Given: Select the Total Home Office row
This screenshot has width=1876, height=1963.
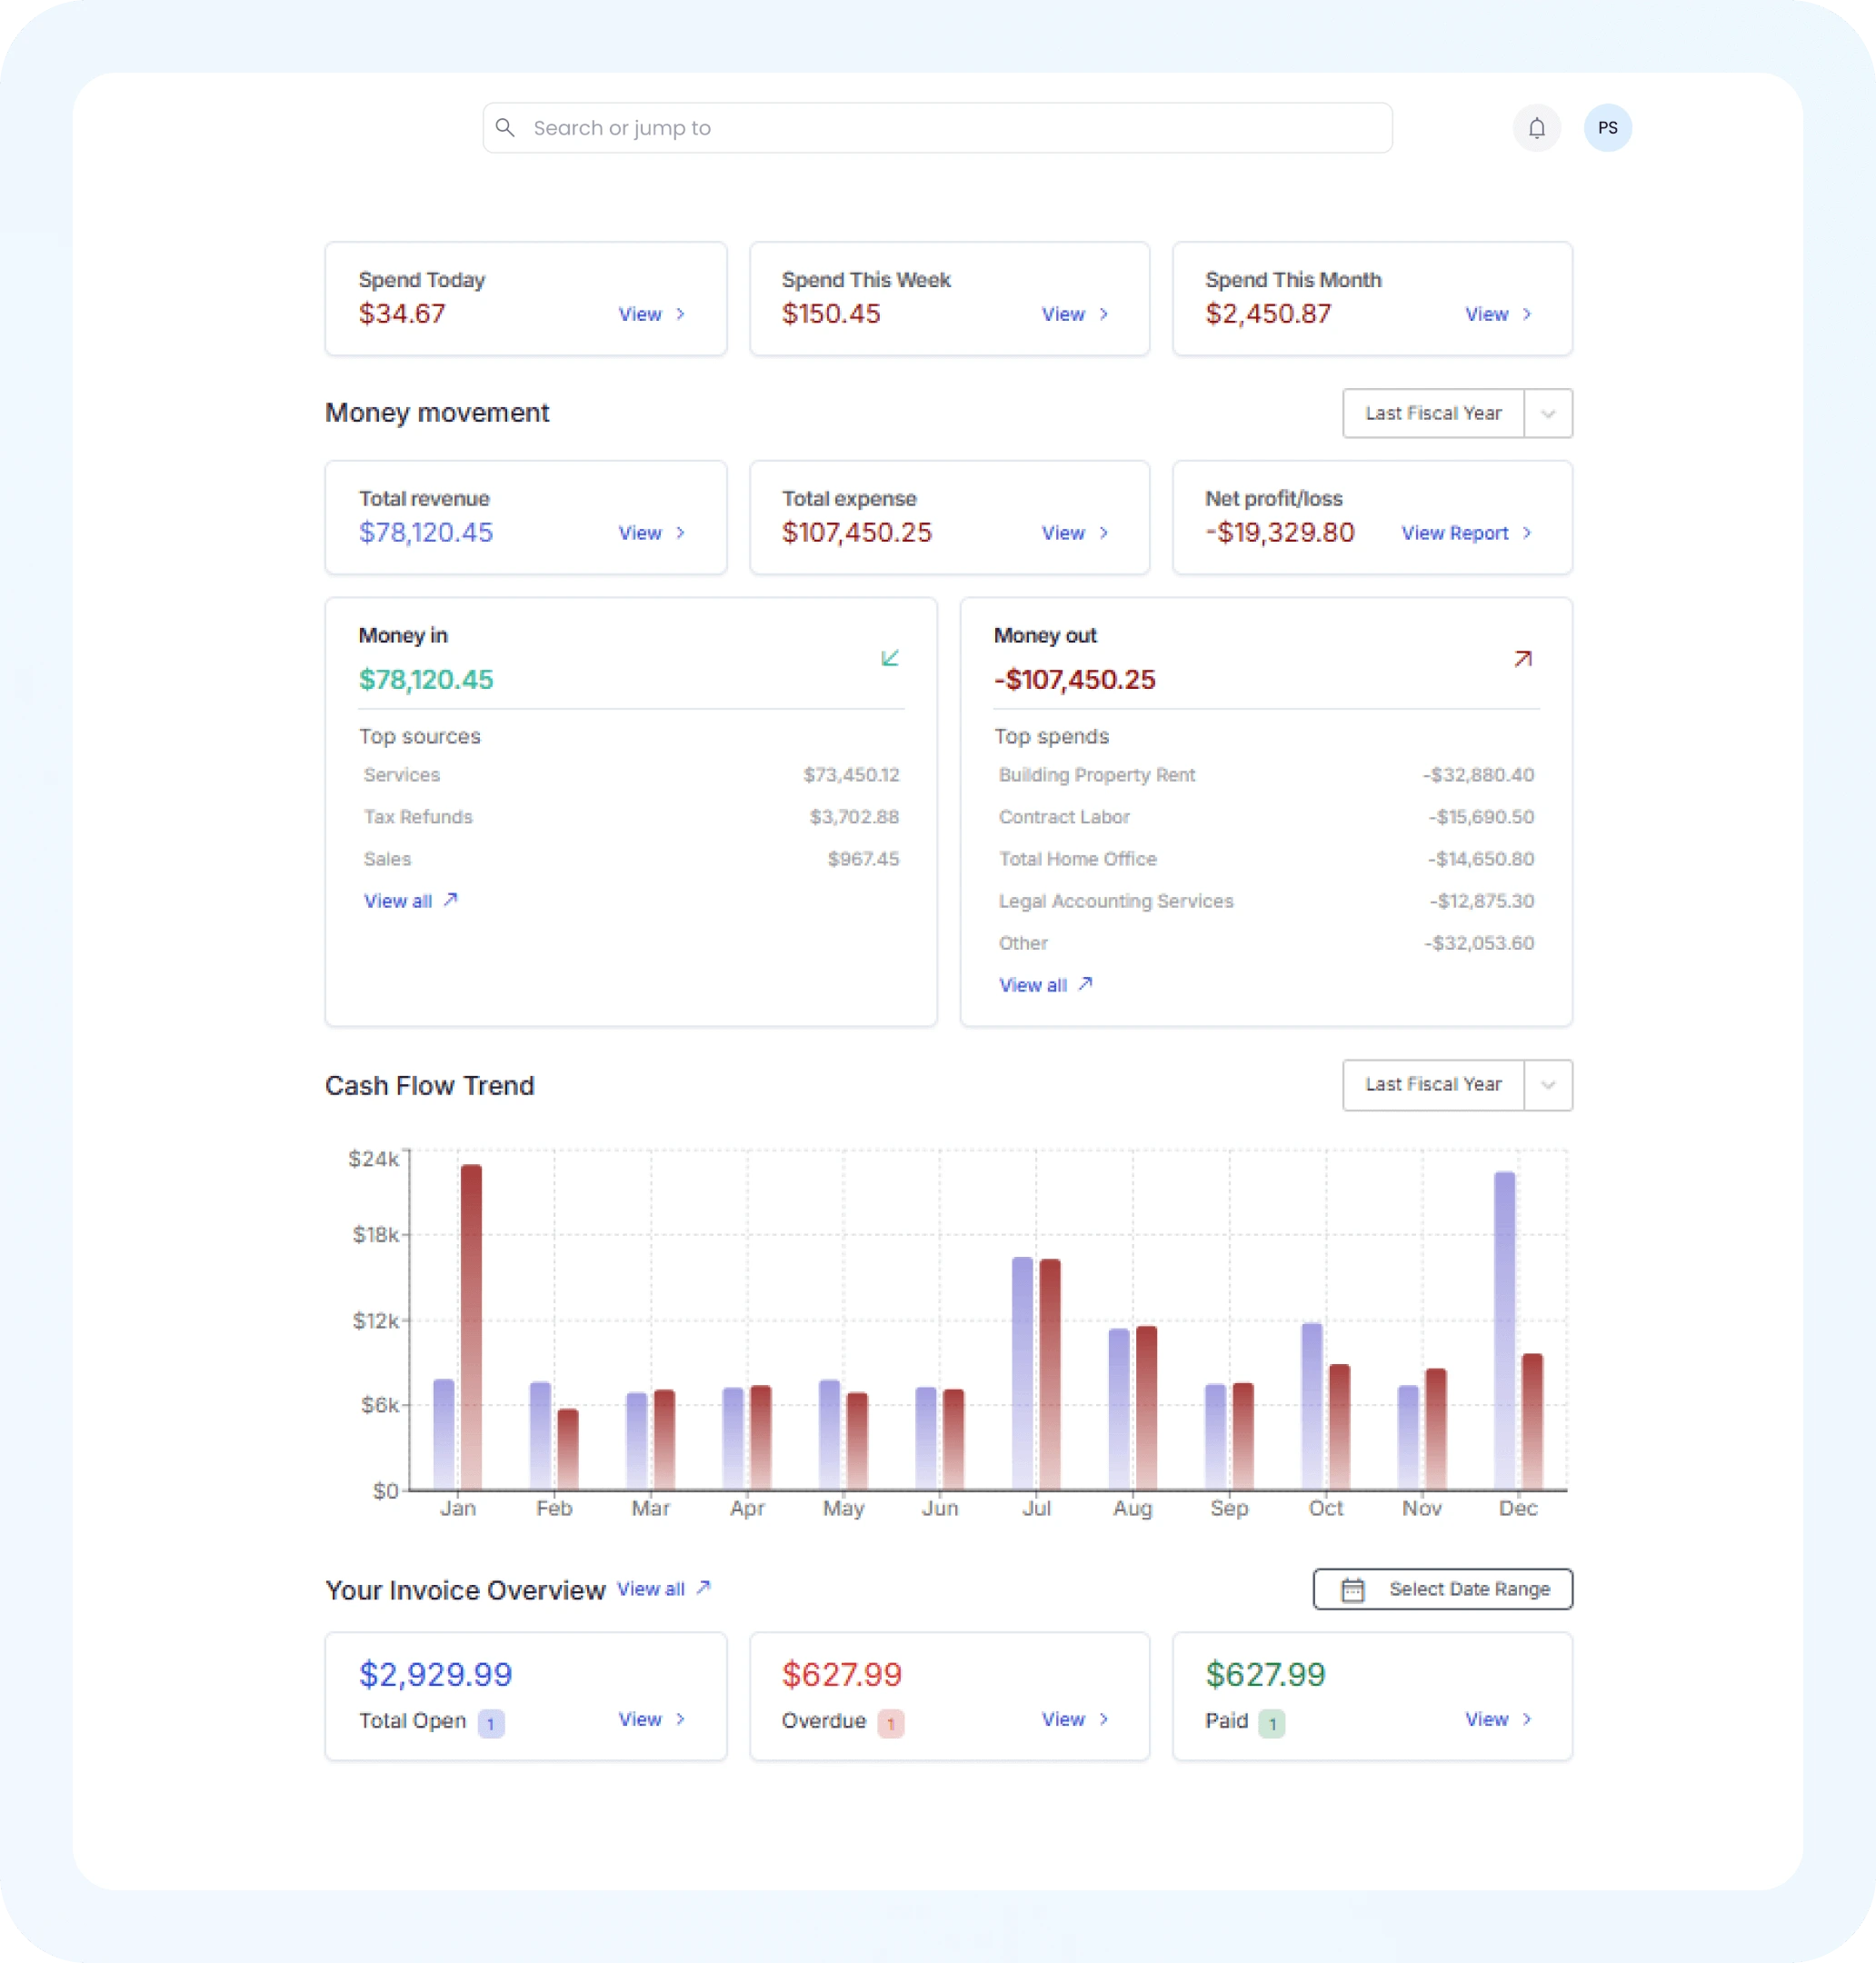Looking at the screenshot, I should [x=1266, y=859].
